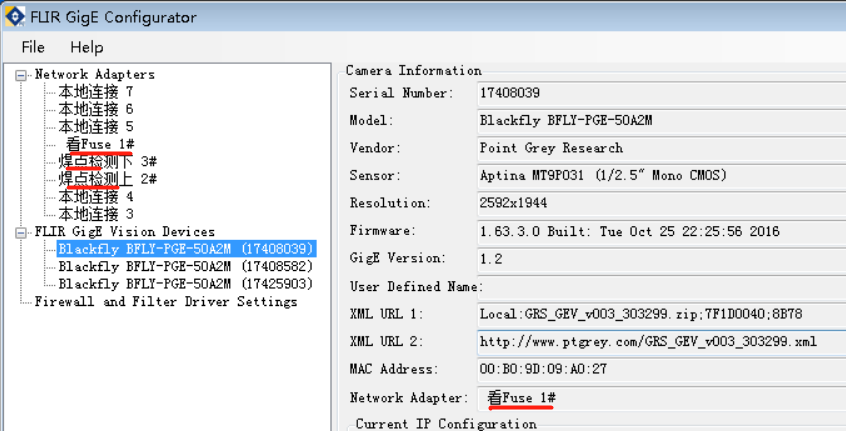Viewport: 846px width, 431px height.
Task: Click the User Defined Name label
Action: [415, 286]
